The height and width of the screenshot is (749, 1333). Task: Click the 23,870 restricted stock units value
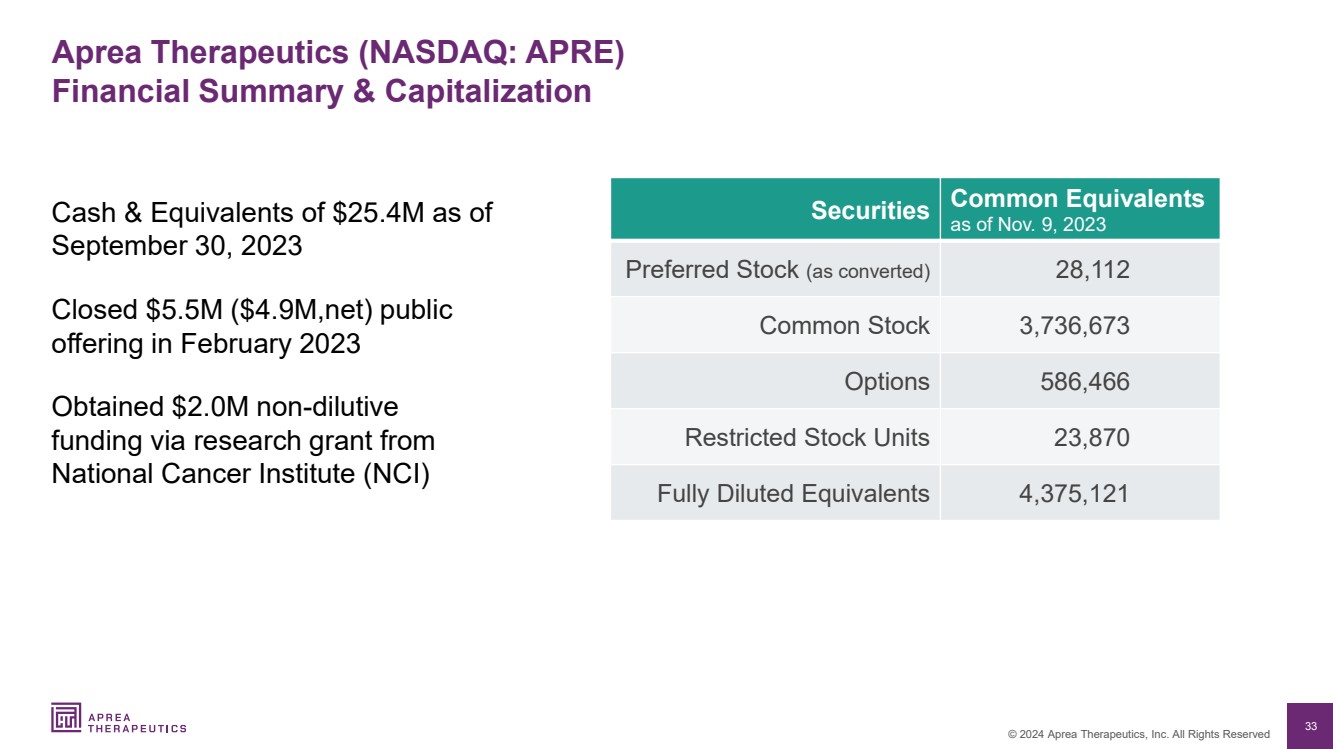click(1092, 438)
